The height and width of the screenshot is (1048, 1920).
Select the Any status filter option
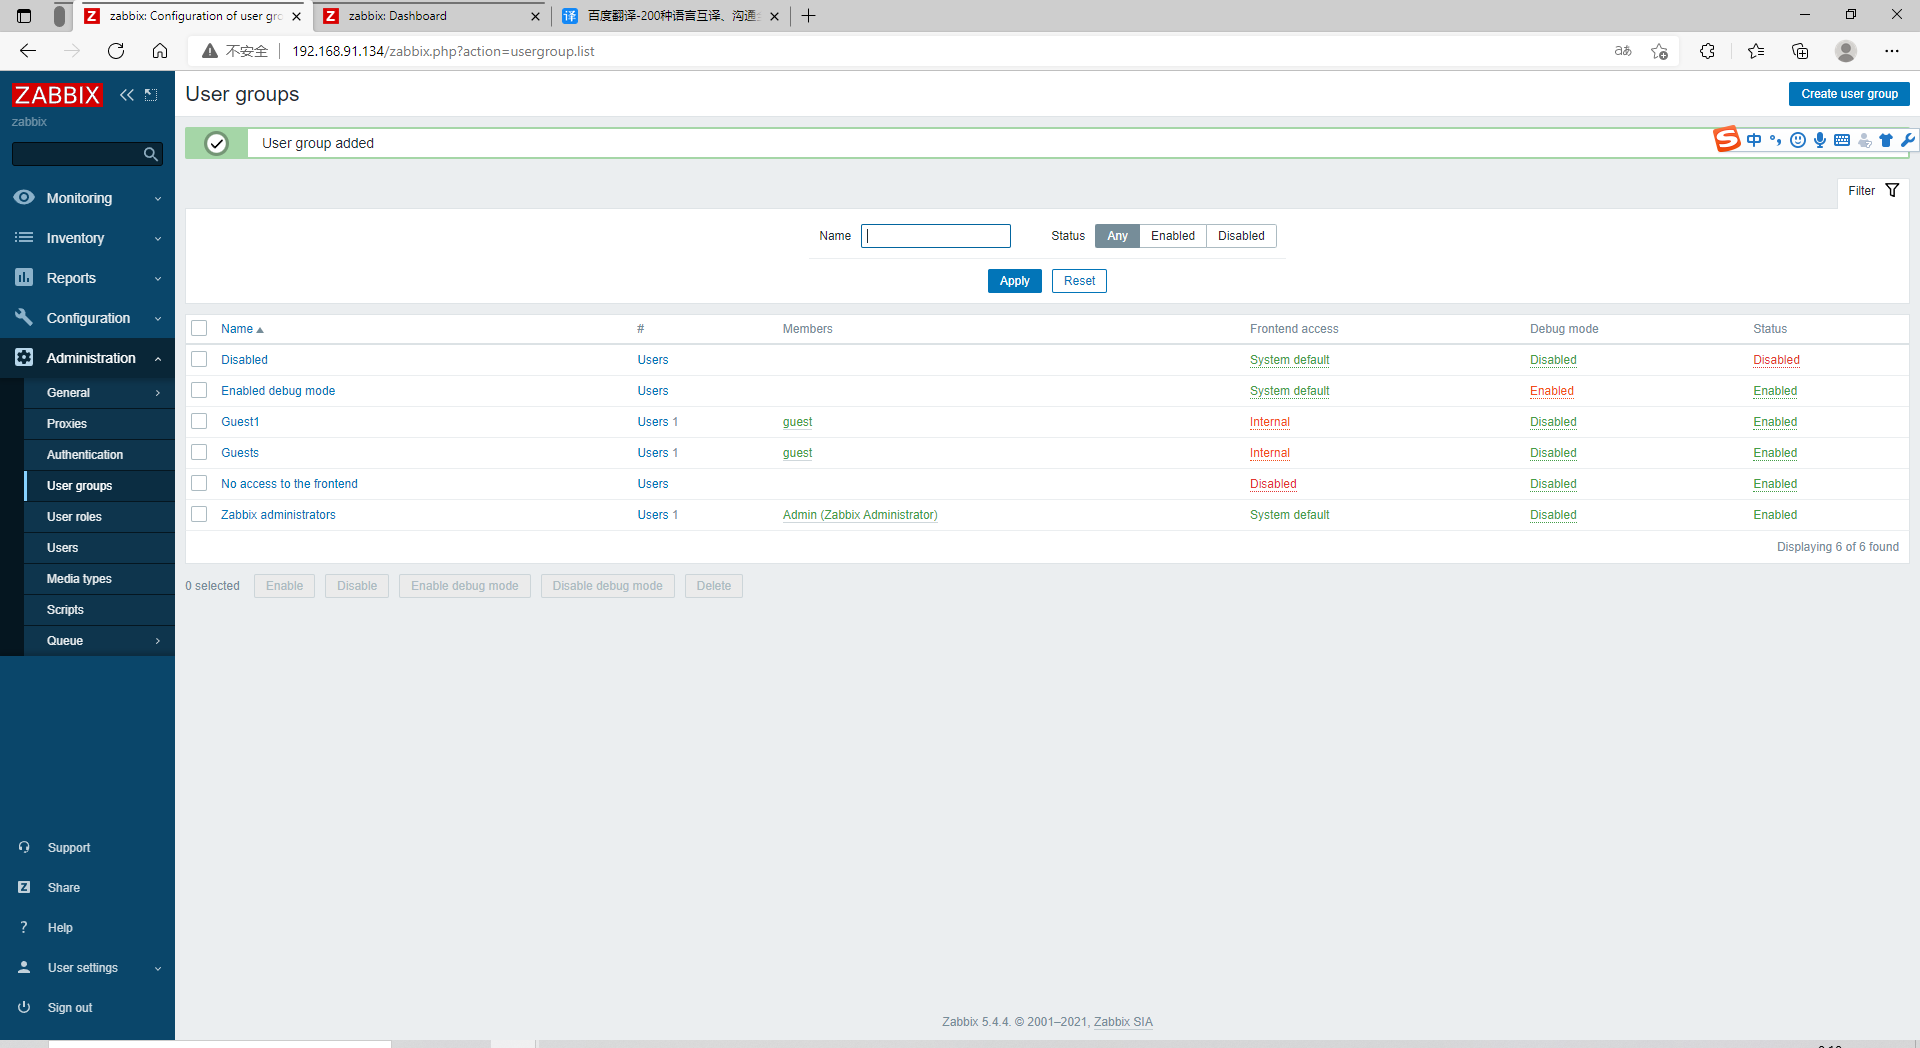tap(1117, 236)
